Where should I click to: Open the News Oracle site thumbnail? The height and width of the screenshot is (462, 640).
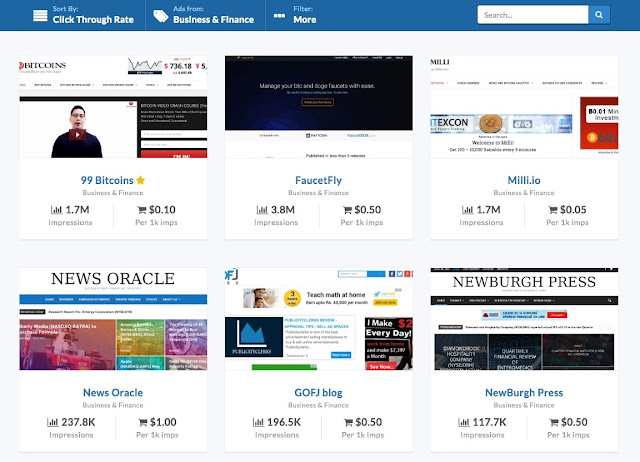[113, 319]
